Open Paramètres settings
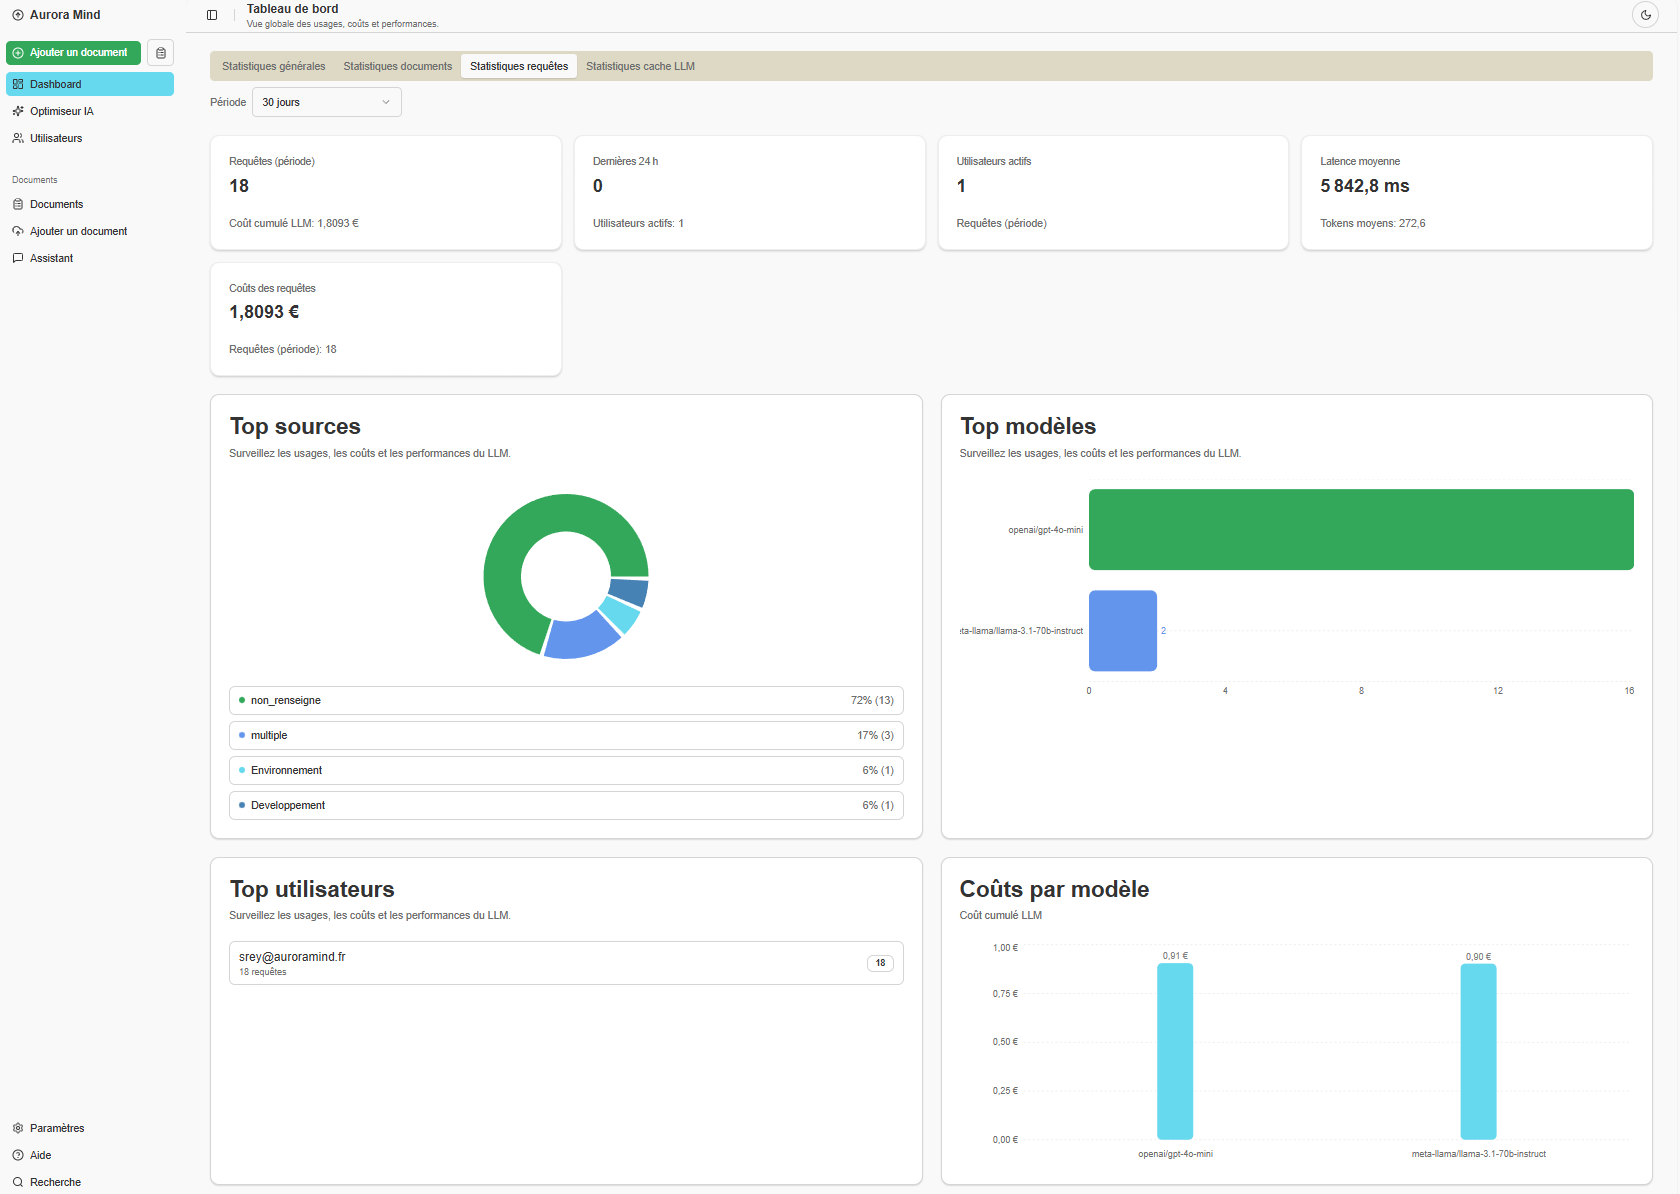Screen dimensions: 1680x1194 (57, 1128)
